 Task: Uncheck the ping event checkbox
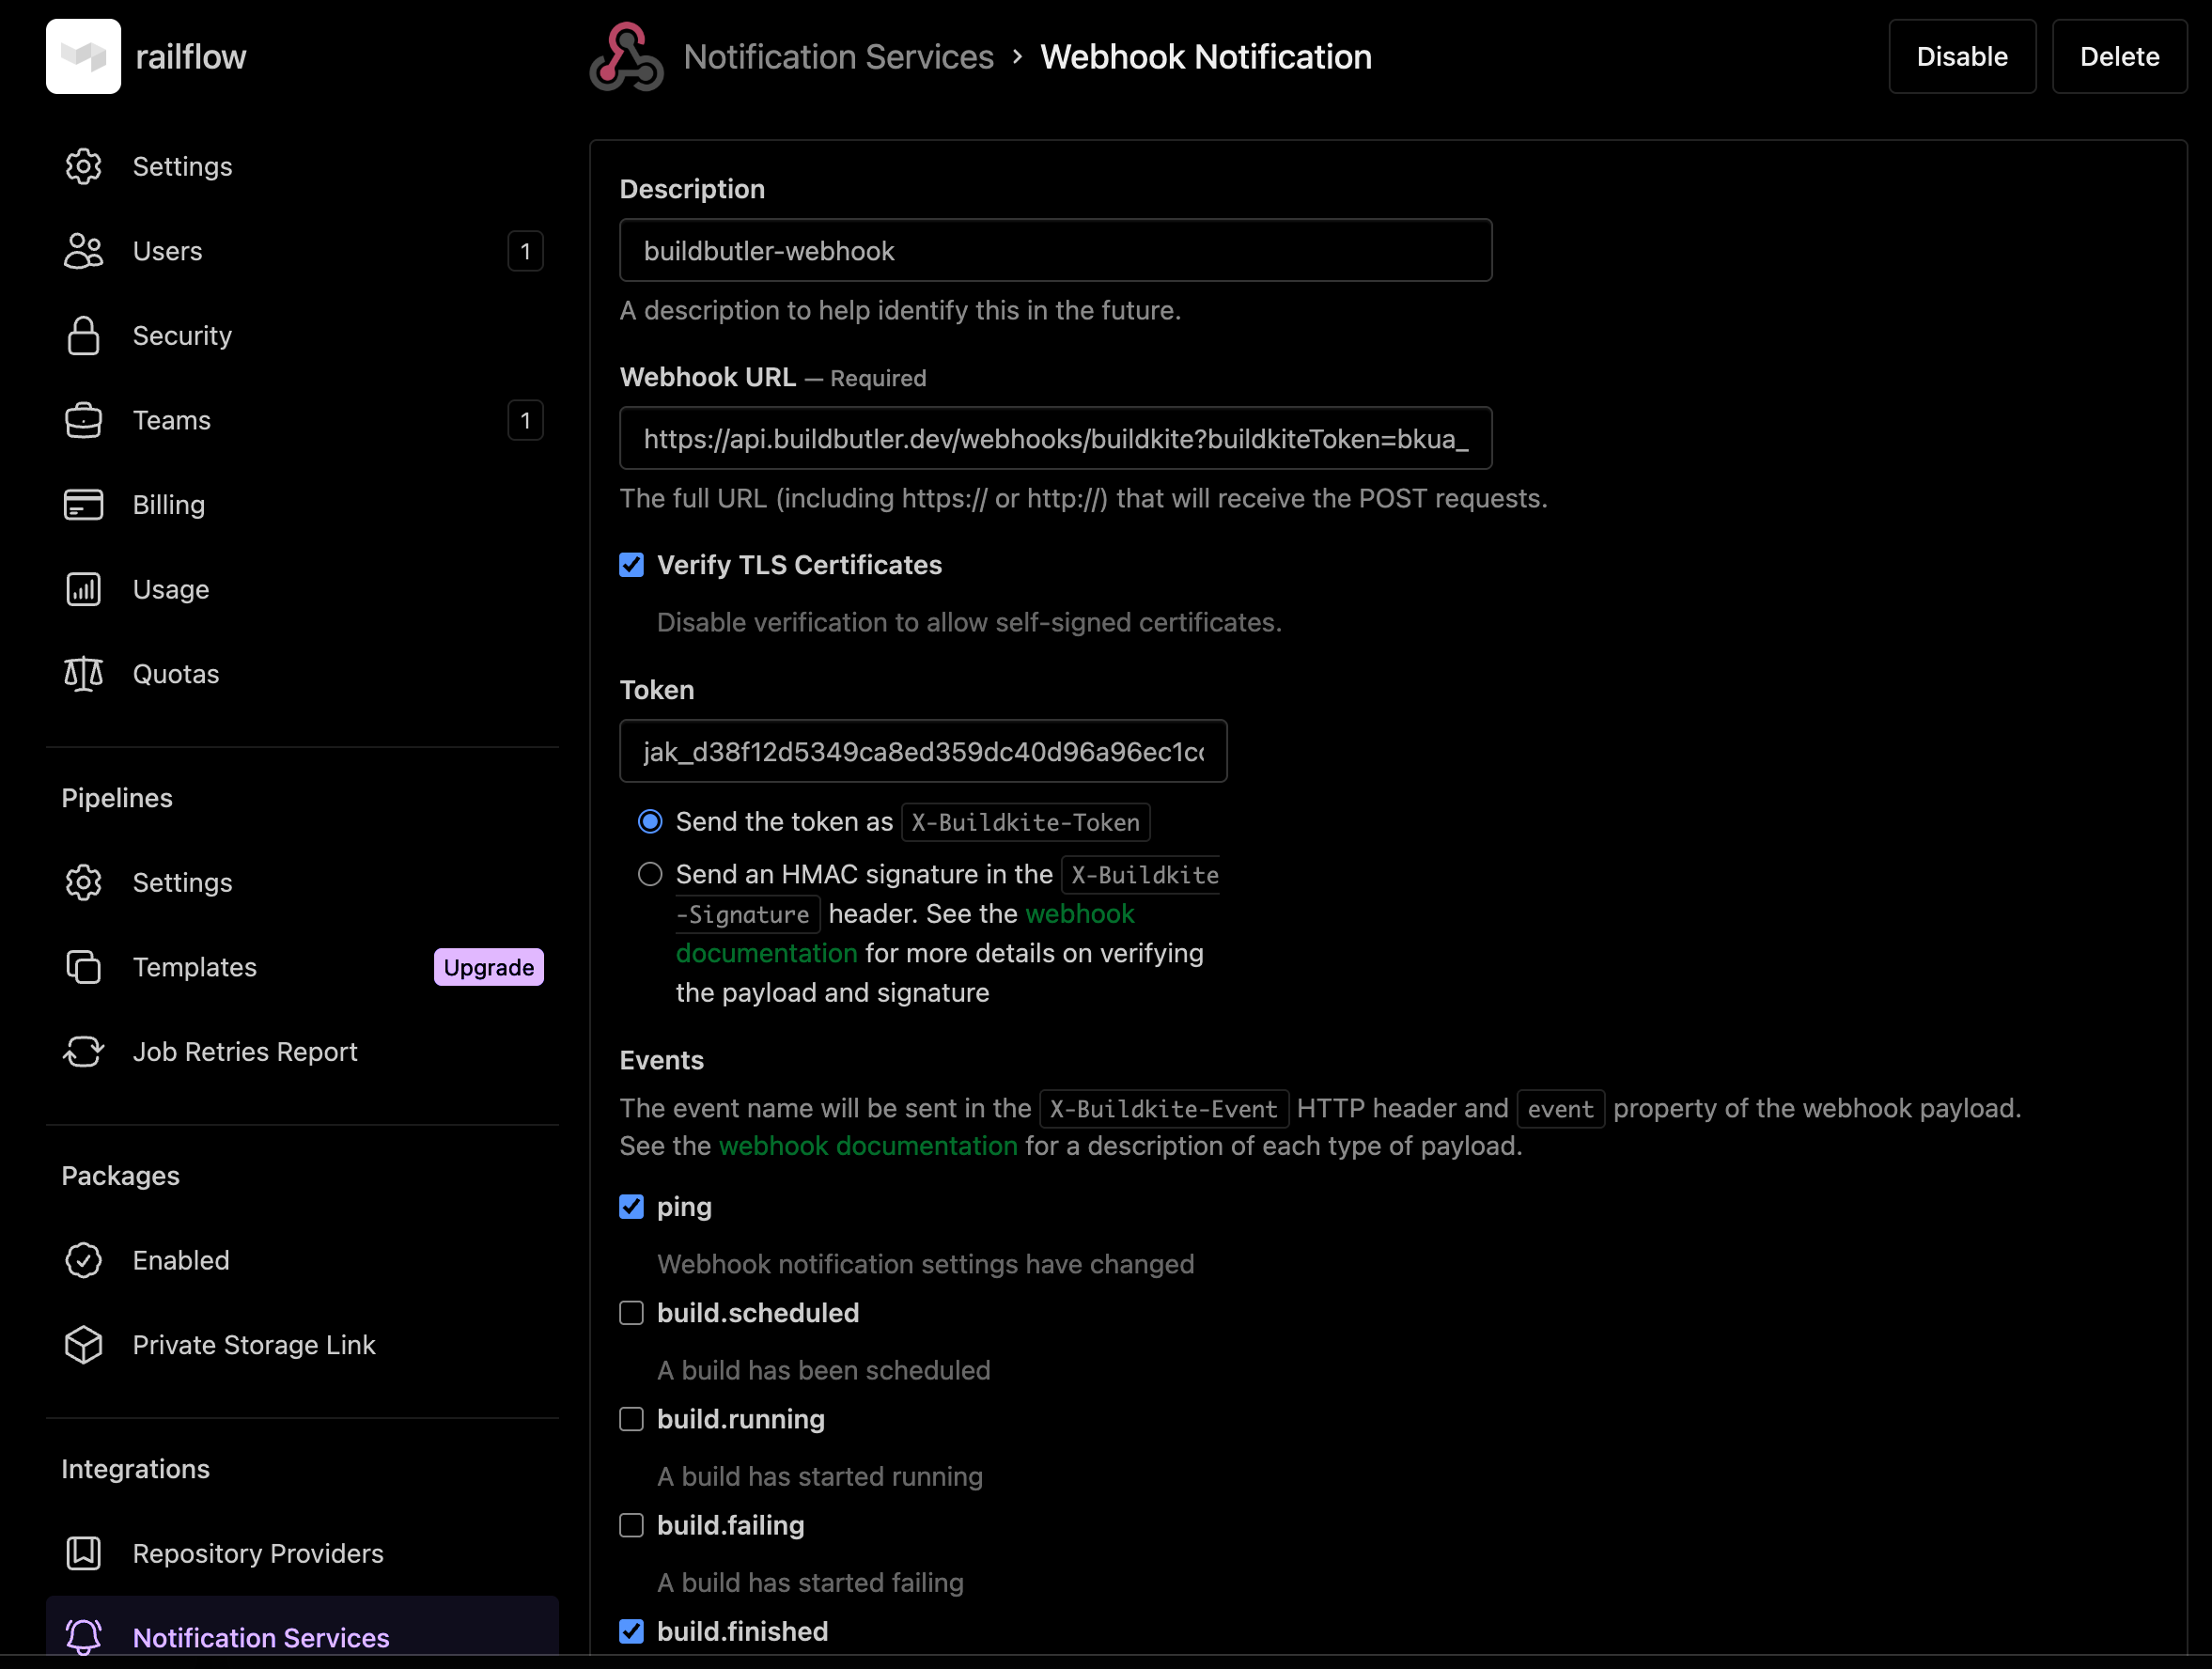(631, 1207)
